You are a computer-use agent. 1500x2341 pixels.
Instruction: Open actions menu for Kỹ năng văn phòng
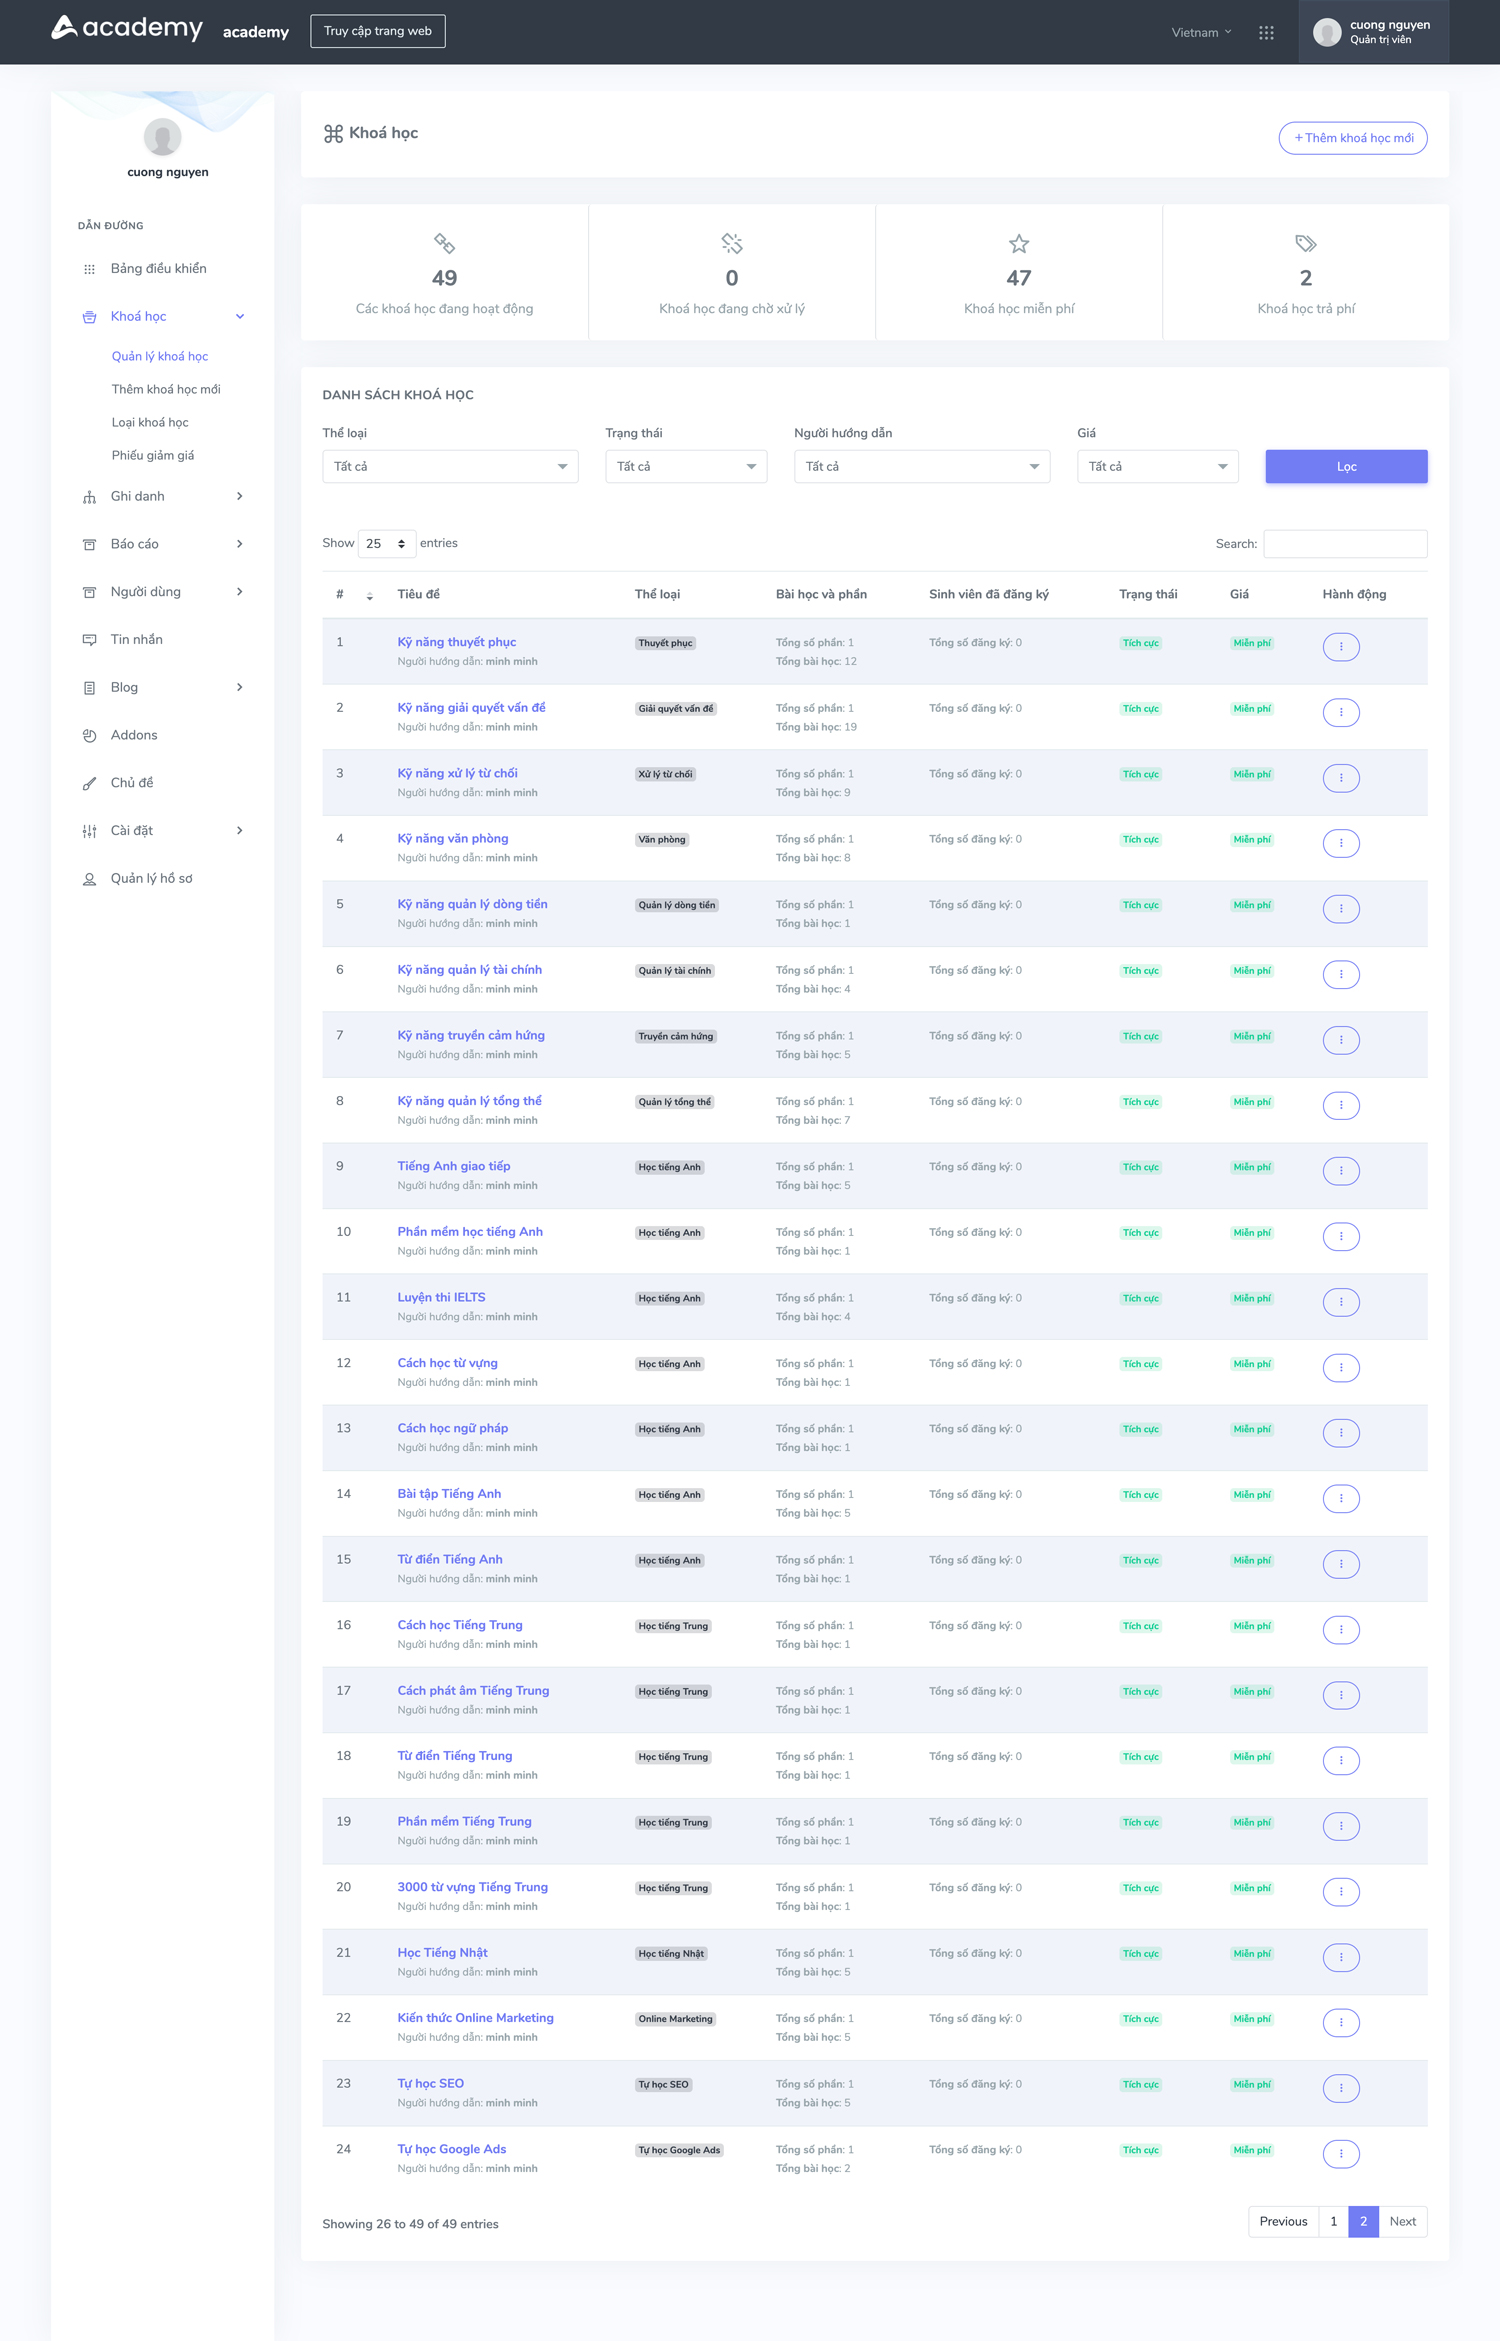coord(1341,843)
